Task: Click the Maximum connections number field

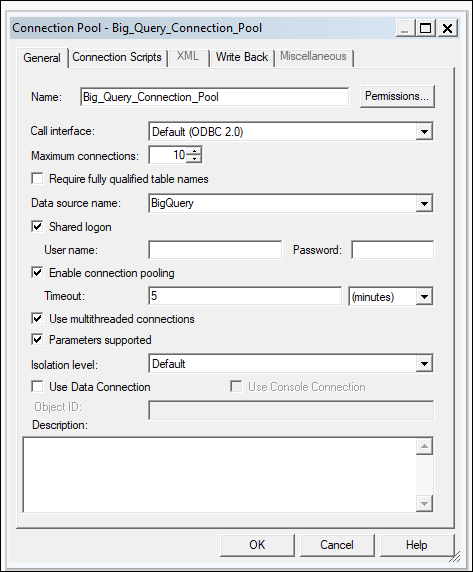Action: [x=168, y=155]
